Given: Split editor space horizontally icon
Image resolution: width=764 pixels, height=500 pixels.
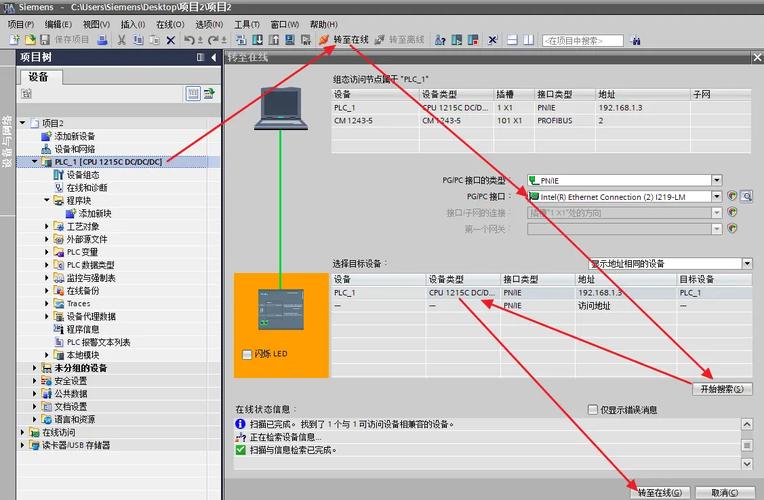Looking at the screenshot, I should click(512, 40).
